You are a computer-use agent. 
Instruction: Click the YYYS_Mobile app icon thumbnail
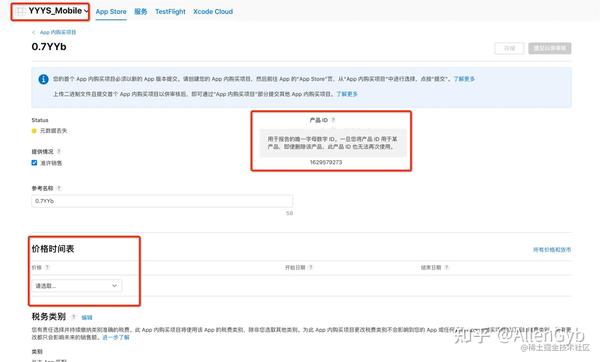(21, 11)
